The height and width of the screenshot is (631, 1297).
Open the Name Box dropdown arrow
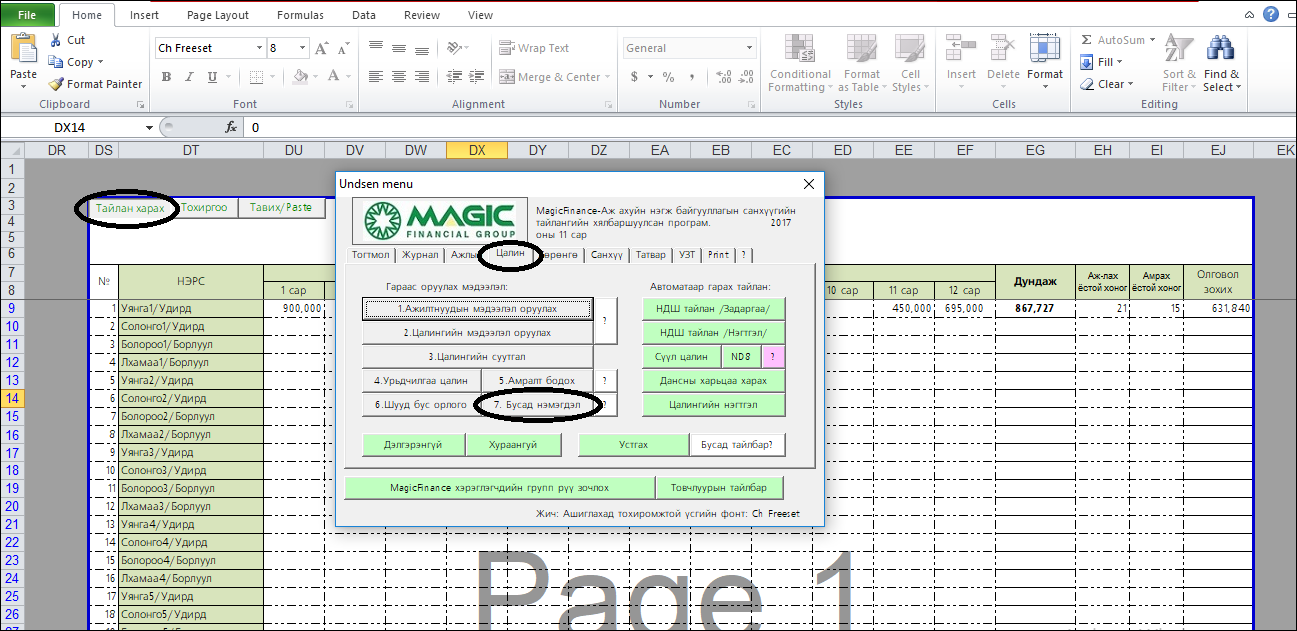pos(149,127)
